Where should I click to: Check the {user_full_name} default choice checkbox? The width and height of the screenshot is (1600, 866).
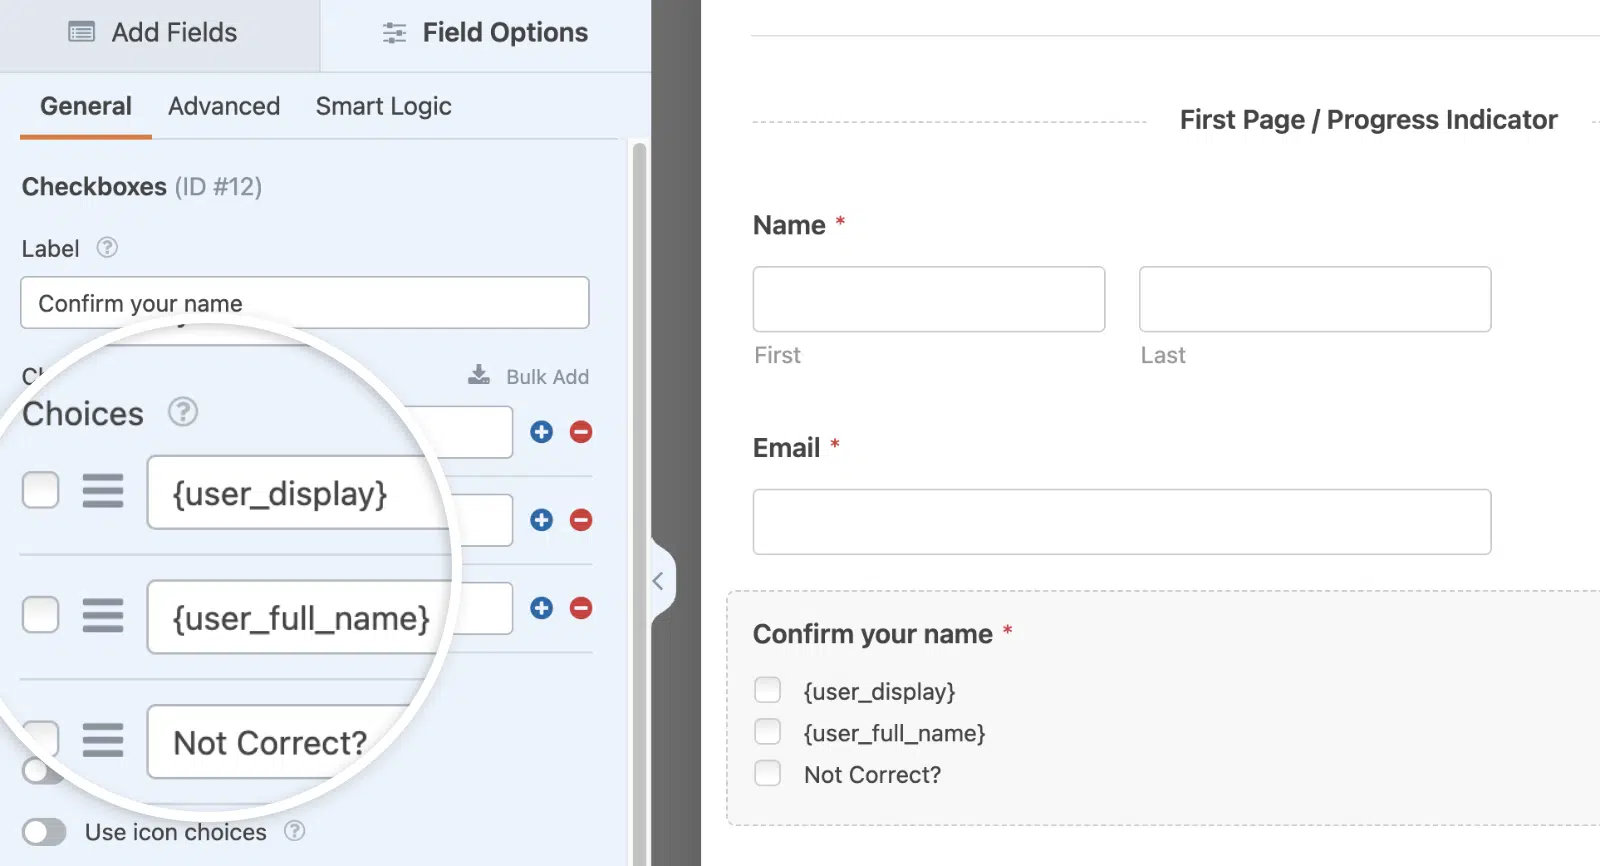click(41, 615)
